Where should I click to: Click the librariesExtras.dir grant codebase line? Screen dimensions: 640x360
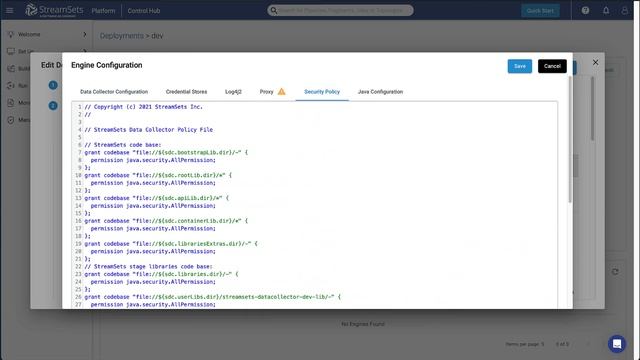[x=171, y=244]
